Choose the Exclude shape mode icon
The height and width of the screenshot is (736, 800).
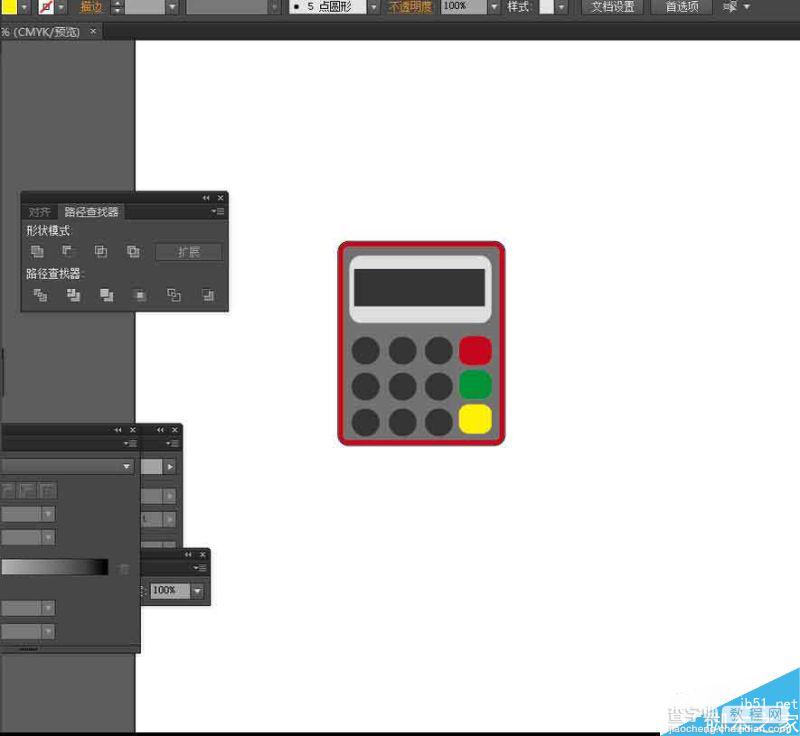point(133,251)
